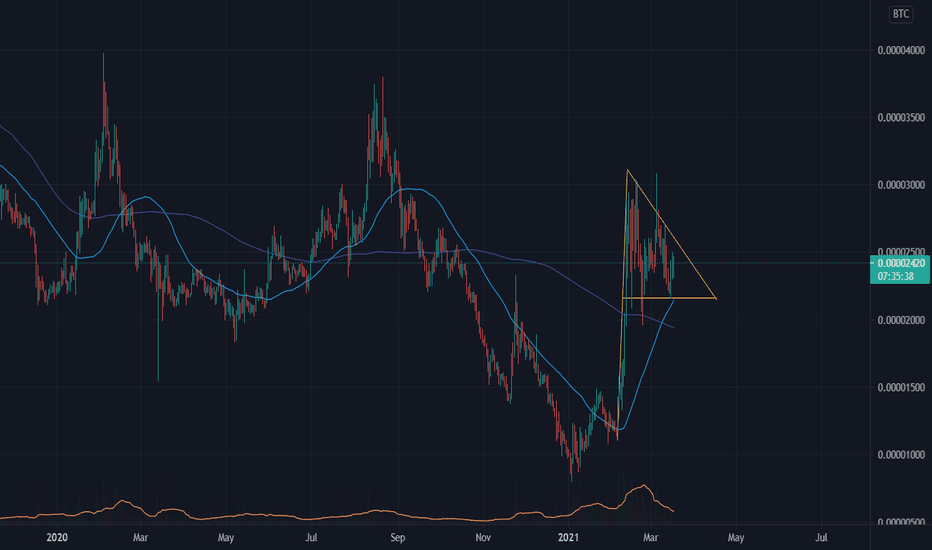Viewport: 932px width, 550px height.
Task: Select the orange triangle pattern apex
Action: pos(716,298)
